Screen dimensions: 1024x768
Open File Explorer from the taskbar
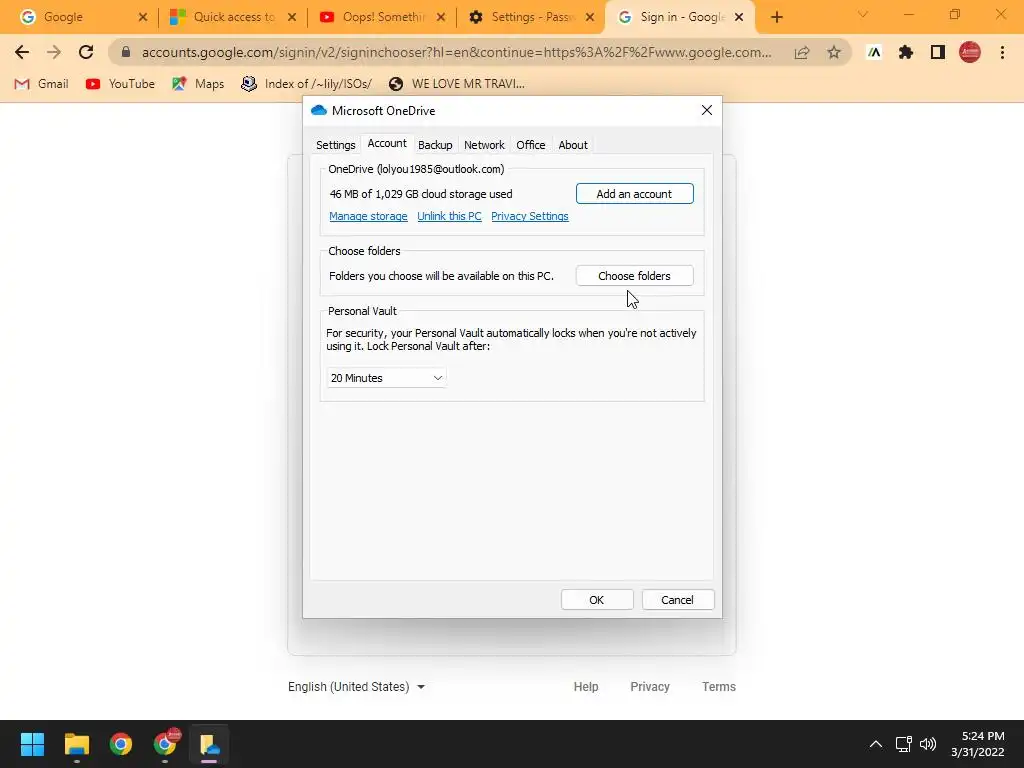click(x=76, y=744)
